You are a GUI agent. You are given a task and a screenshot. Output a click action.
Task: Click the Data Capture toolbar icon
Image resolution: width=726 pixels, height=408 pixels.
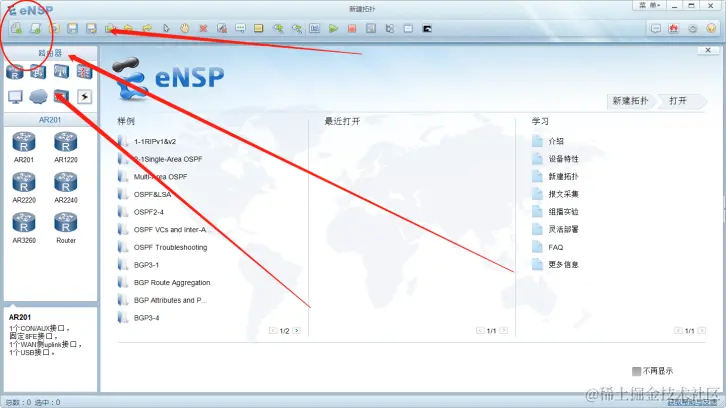371,29
